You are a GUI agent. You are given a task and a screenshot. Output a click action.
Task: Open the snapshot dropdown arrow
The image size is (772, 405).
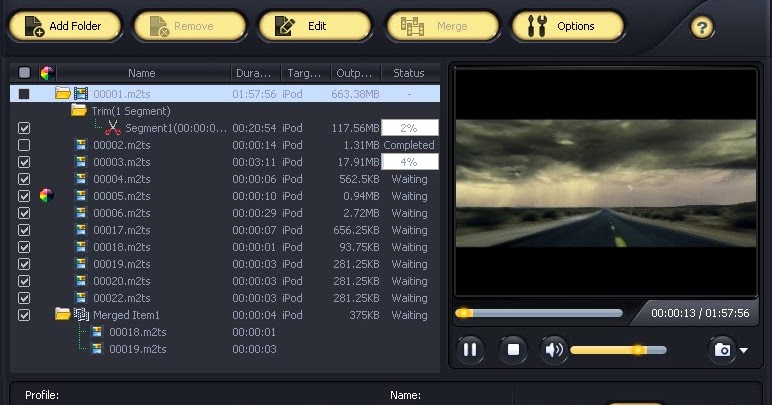pyautogui.click(x=744, y=350)
